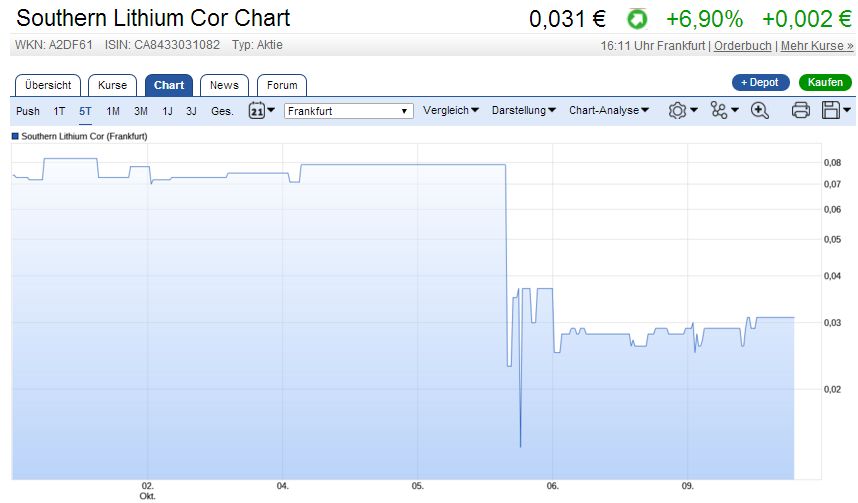The width and height of the screenshot is (858, 503).
Task: Click the WKN: A2DF61 text
Action: (x=54, y=45)
